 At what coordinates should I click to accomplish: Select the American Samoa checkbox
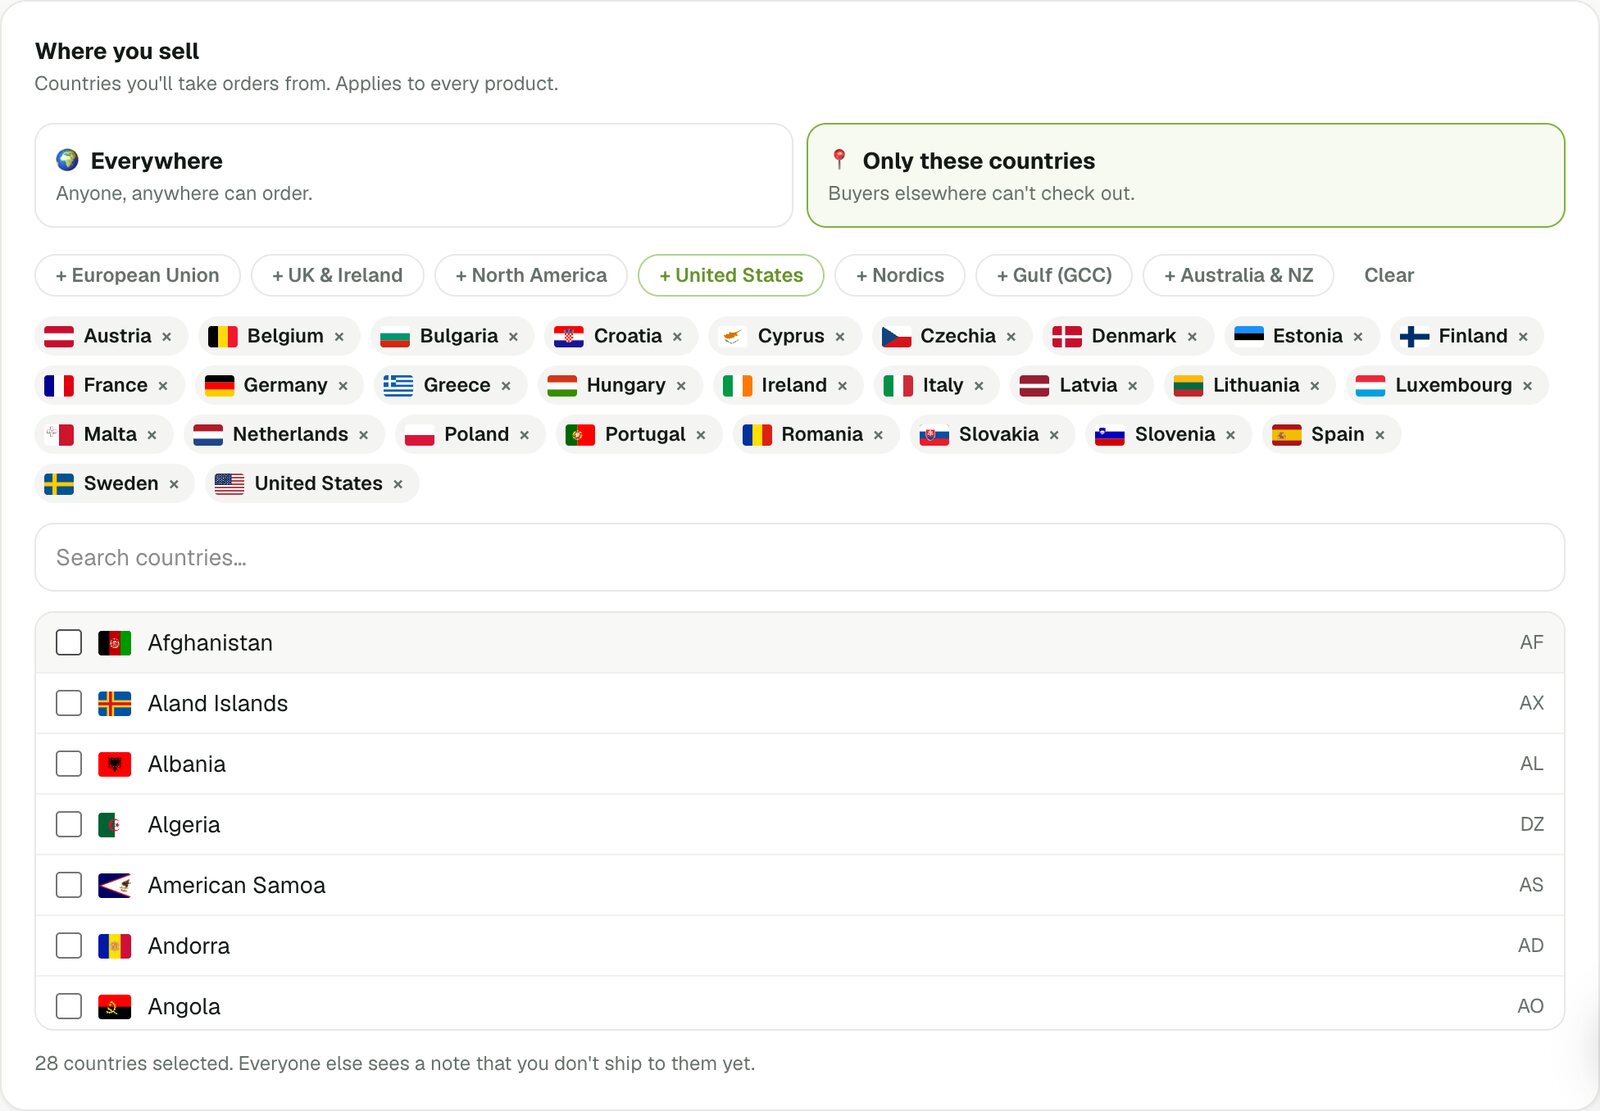[x=69, y=886]
